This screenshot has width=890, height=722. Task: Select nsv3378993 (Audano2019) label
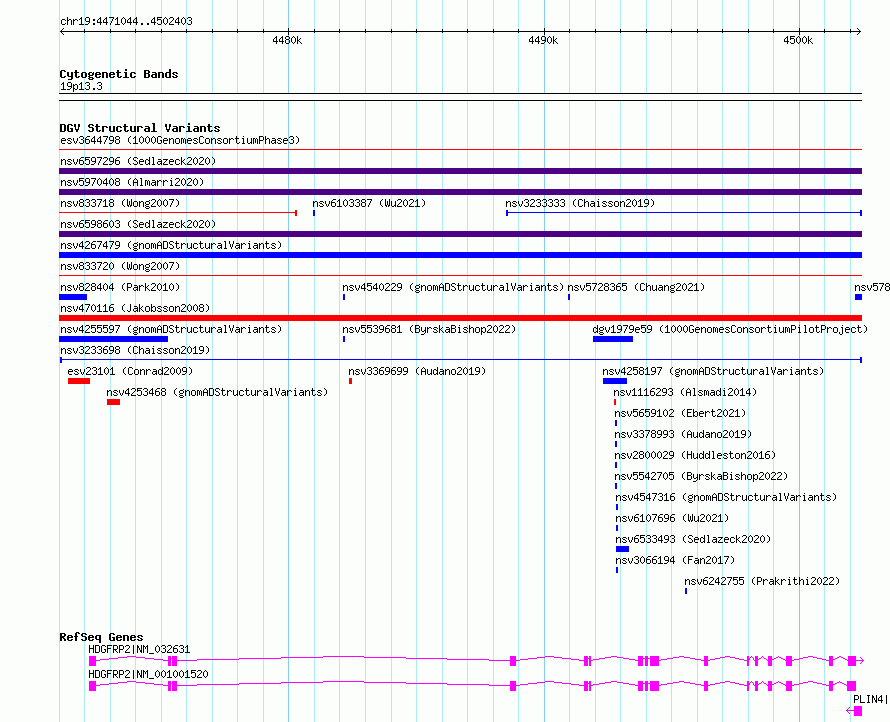683,434
